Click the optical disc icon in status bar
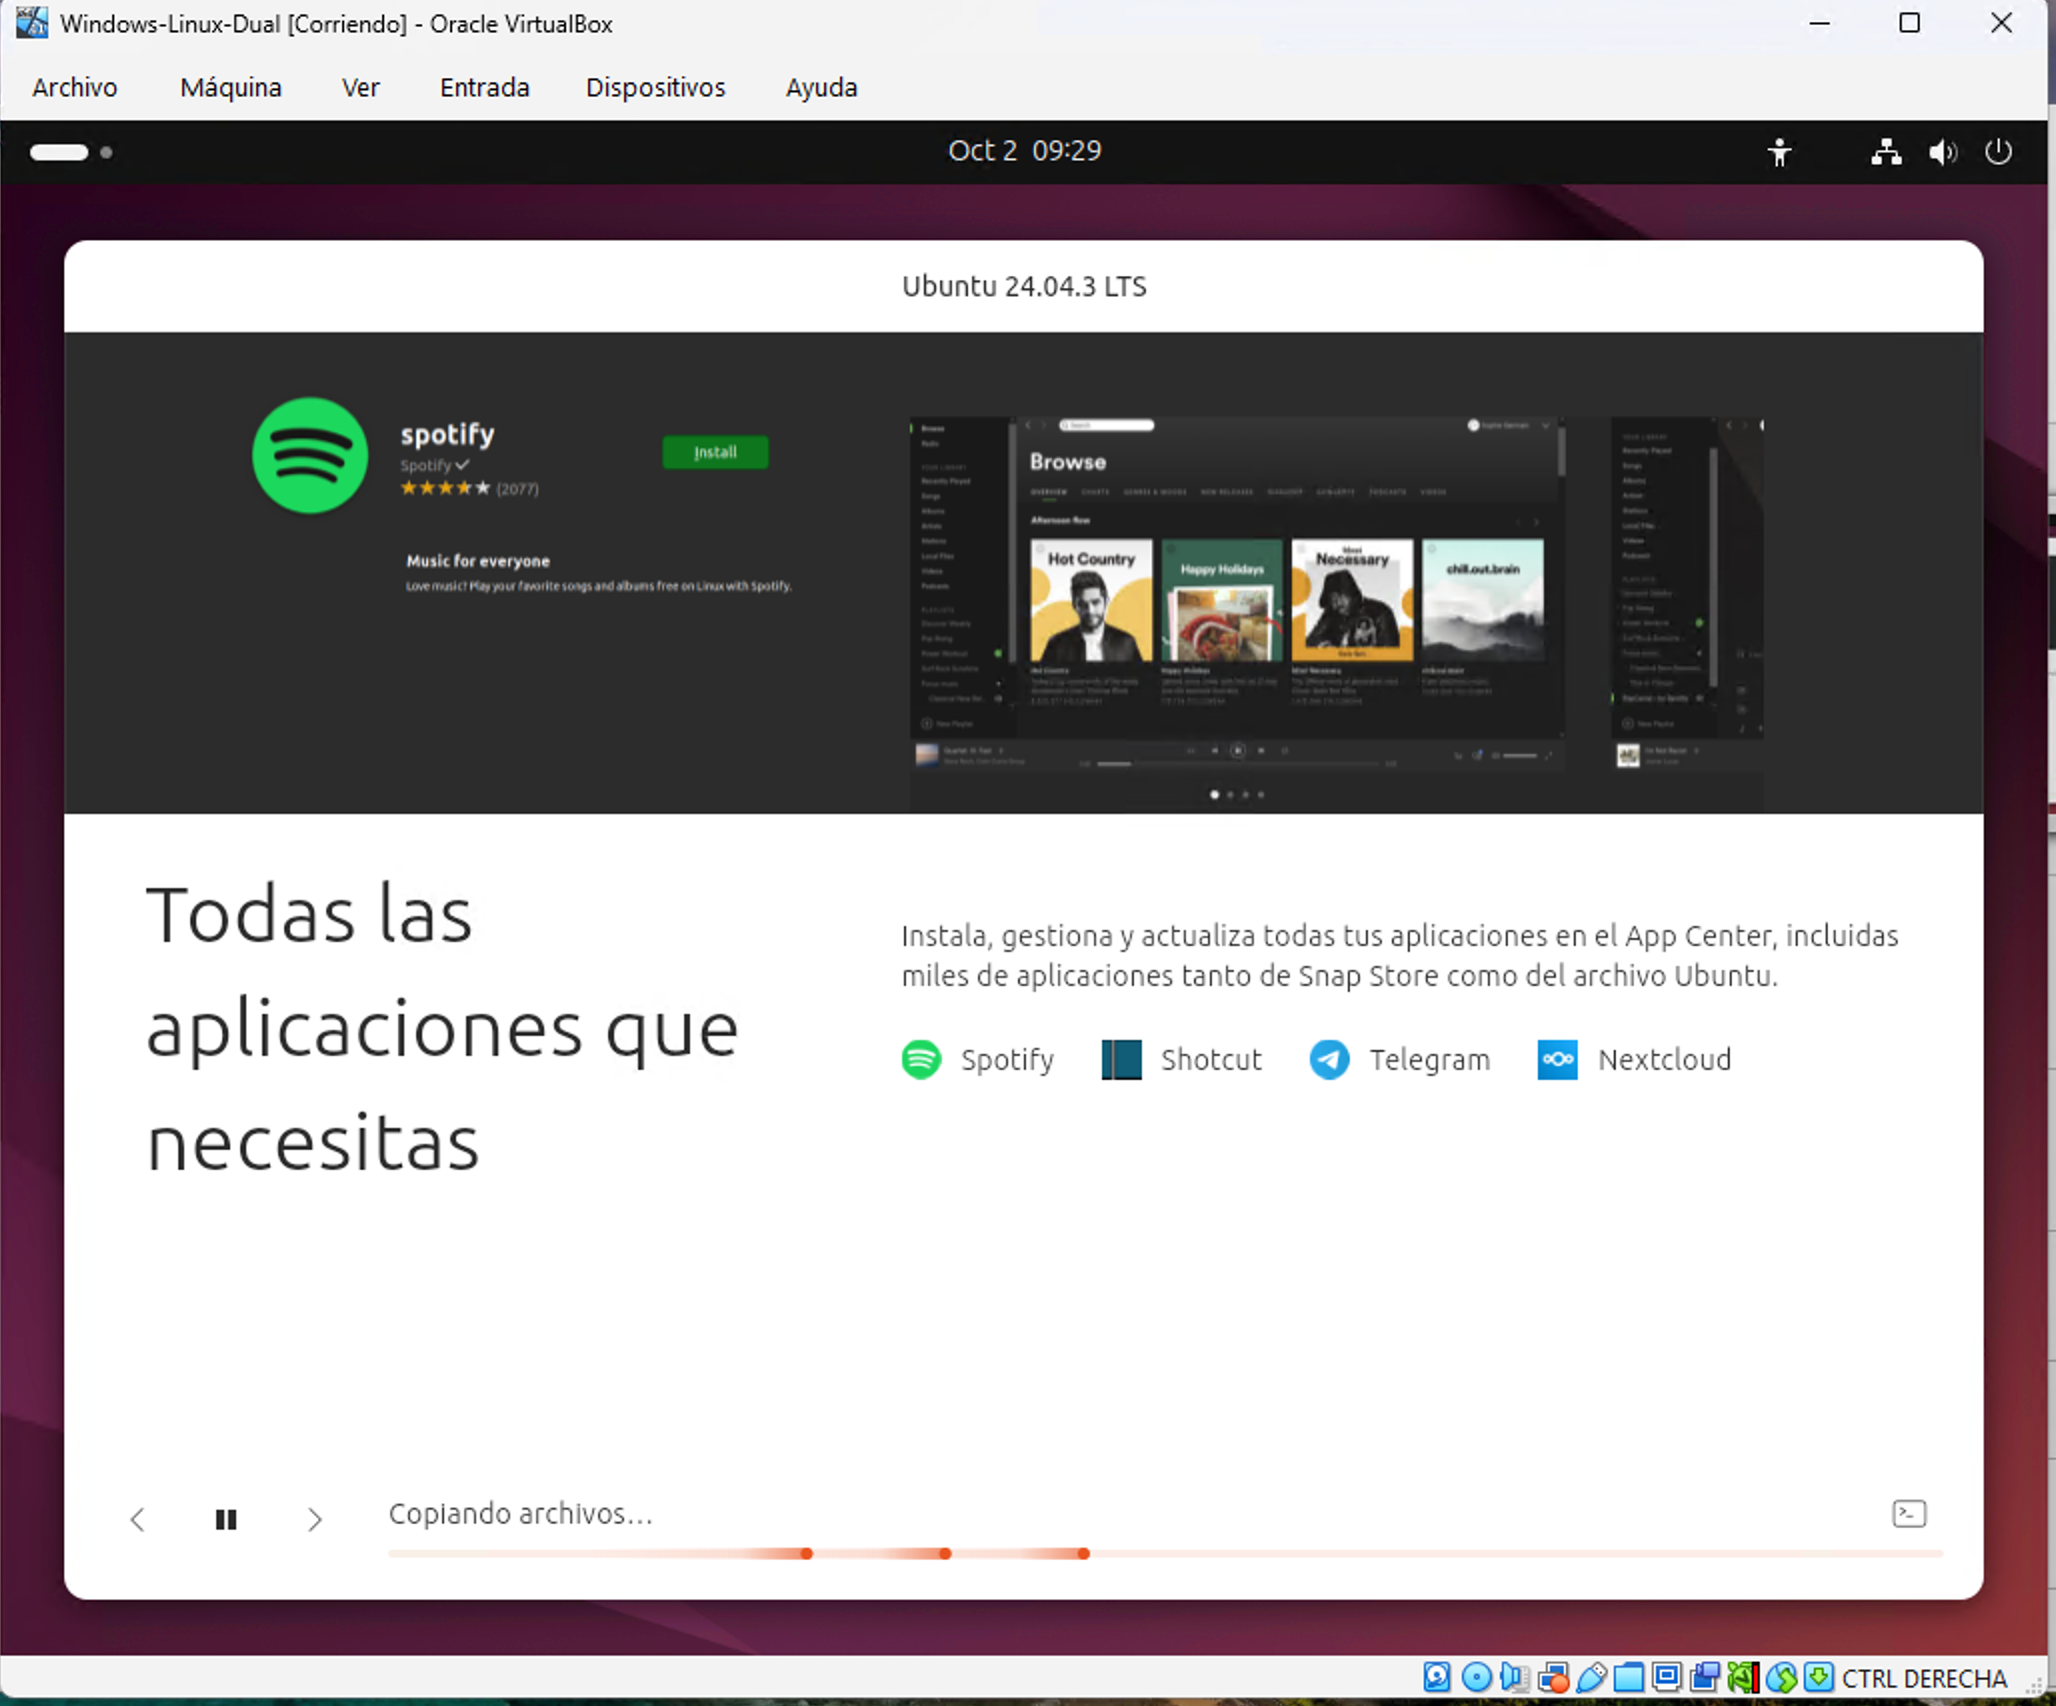Image resolution: width=2056 pixels, height=1706 pixels. pos(1477,1677)
